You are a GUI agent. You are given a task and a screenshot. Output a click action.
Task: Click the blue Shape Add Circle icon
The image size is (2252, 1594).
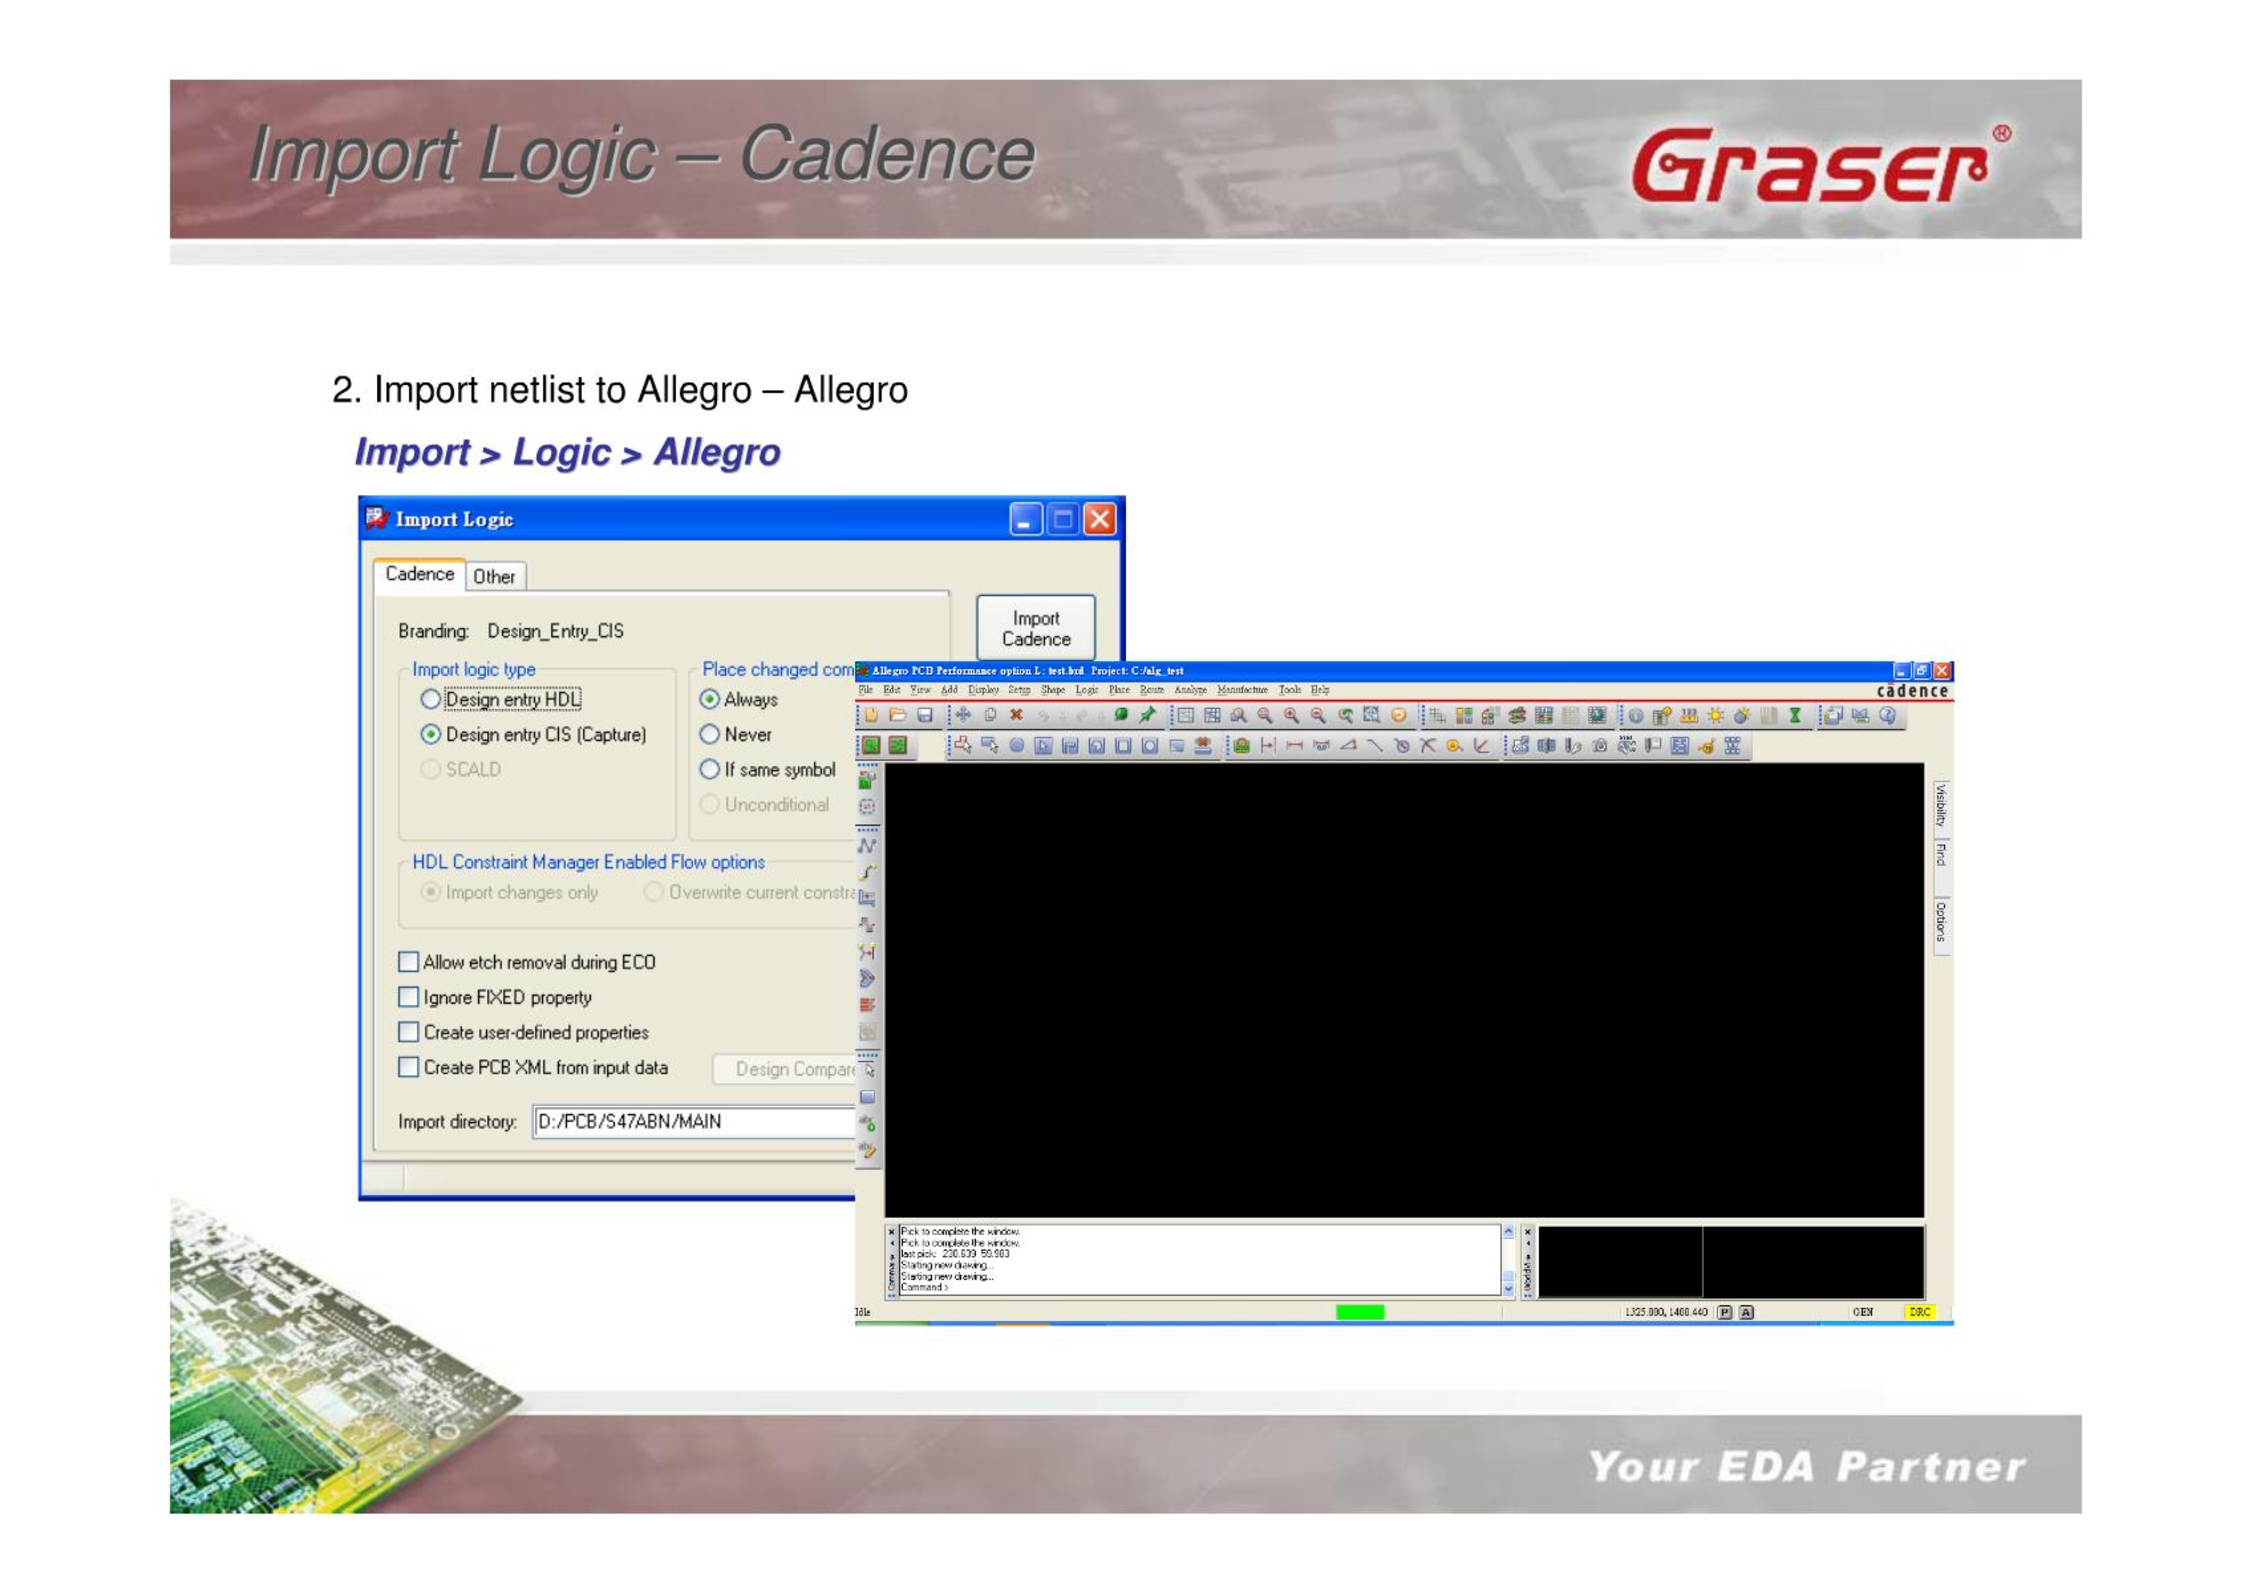1016,745
